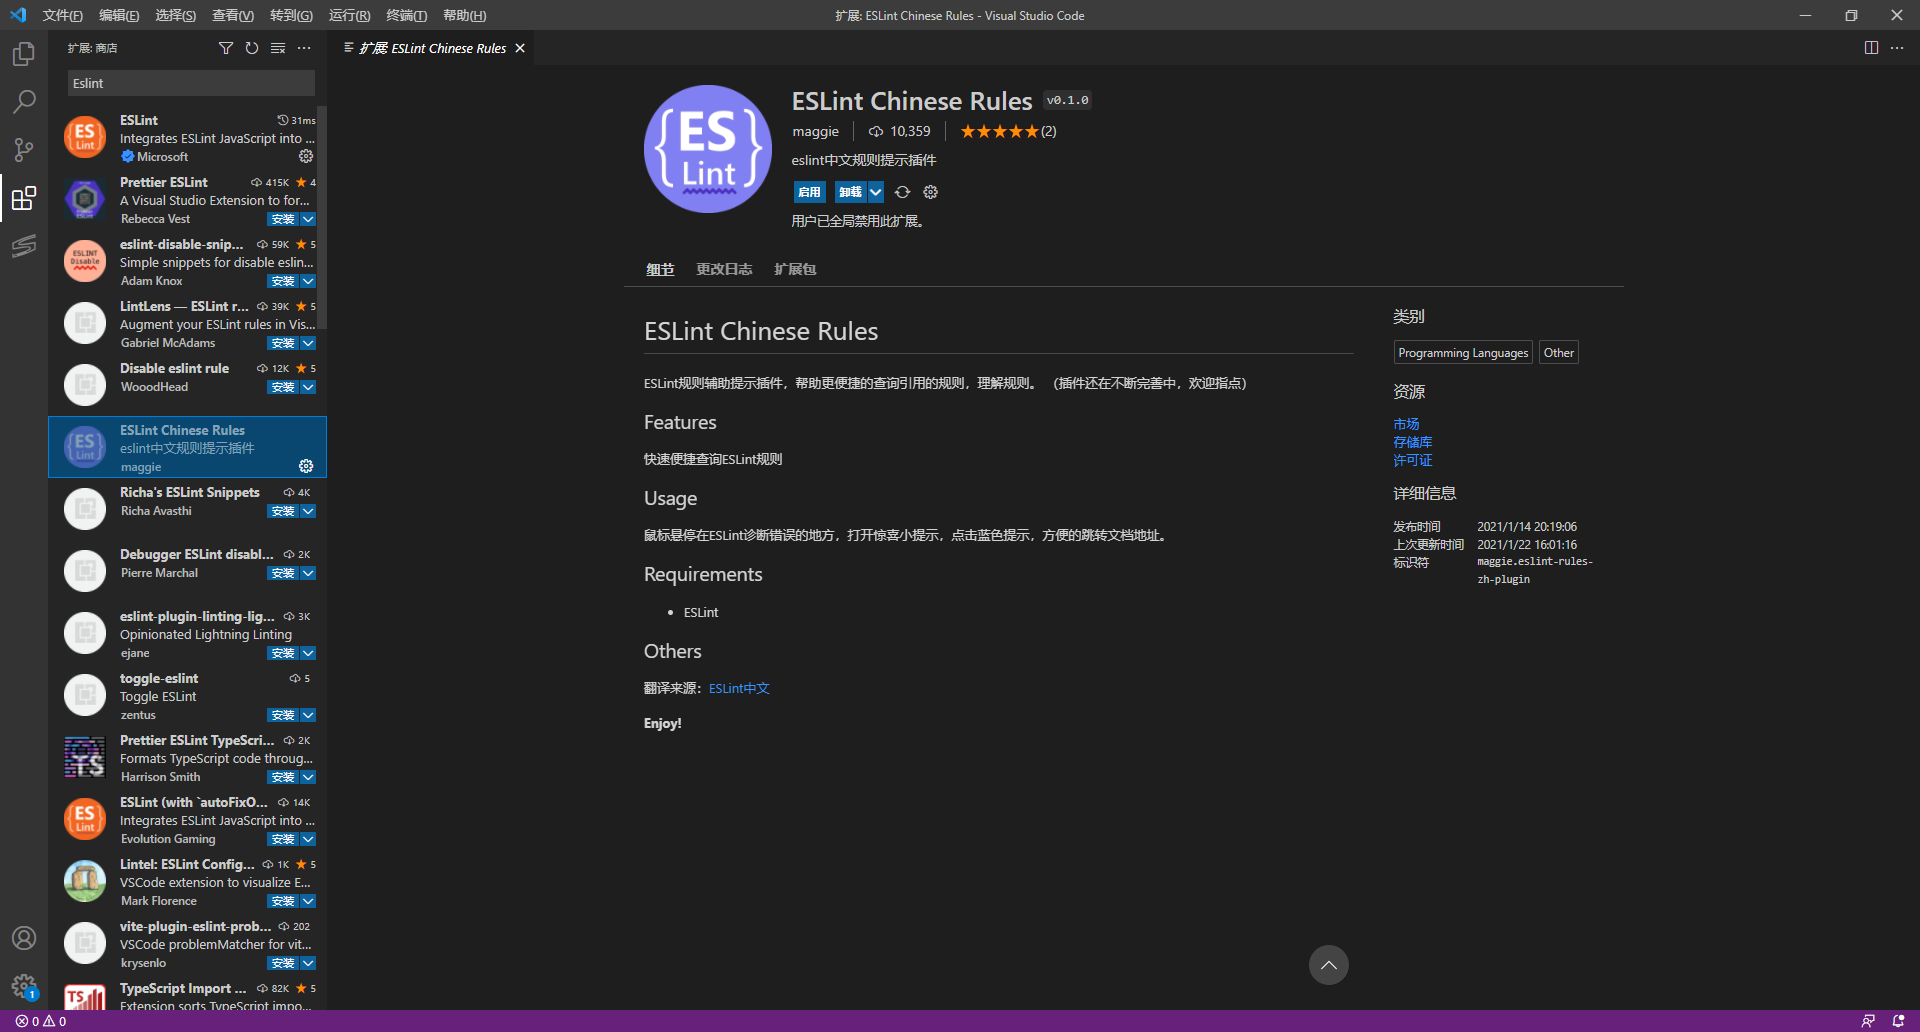Open errors and warnings status item
The image size is (1920, 1032).
41,1021
